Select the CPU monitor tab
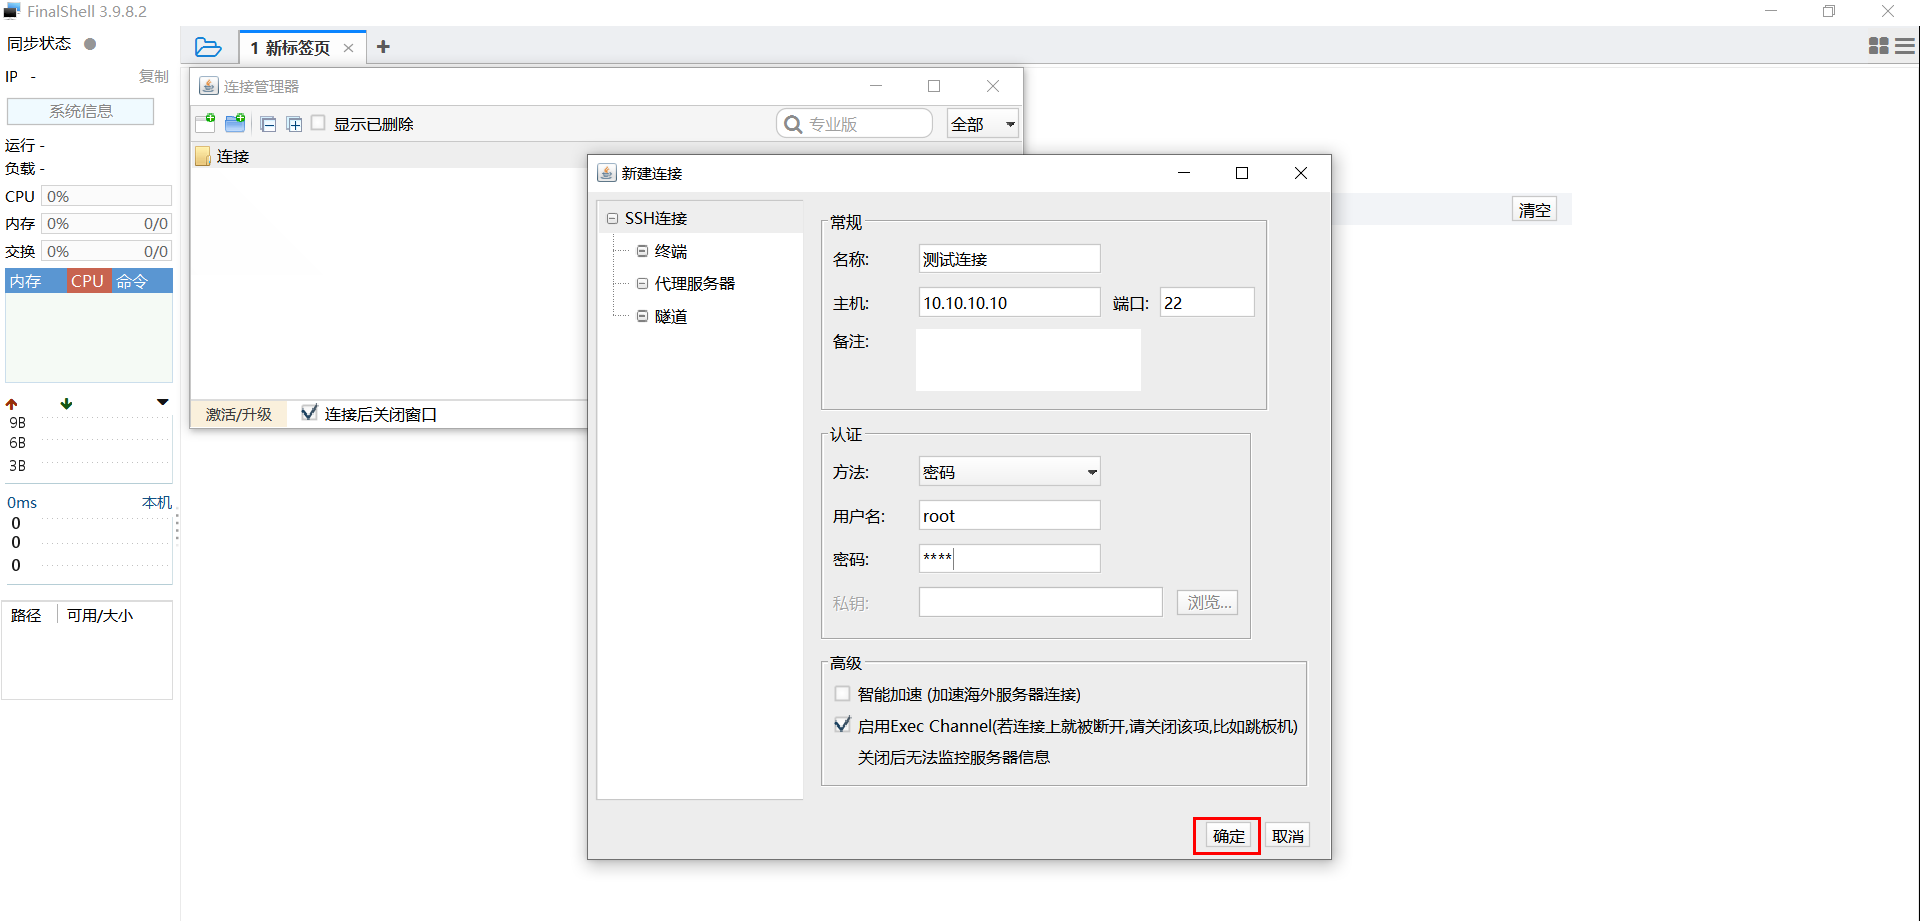The height and width of the screenshot is (921, 1920). coord(87,281)
